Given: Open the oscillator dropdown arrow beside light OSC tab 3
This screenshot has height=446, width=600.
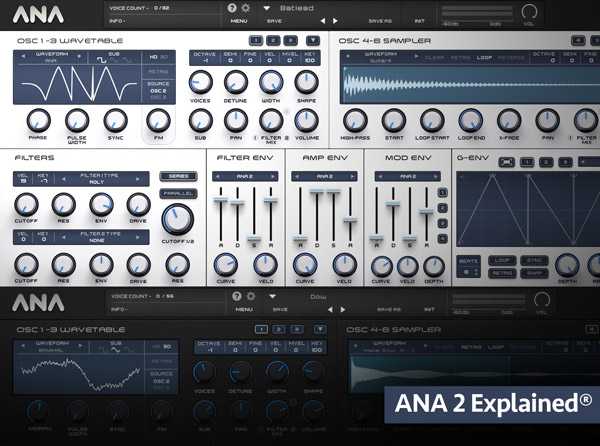Looking at the screenshot, I should point(313,41).
